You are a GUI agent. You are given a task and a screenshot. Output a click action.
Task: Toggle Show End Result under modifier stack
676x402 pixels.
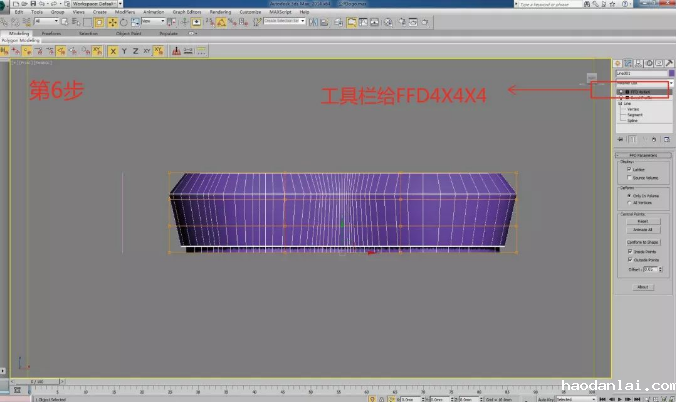[x=632, y=139]
